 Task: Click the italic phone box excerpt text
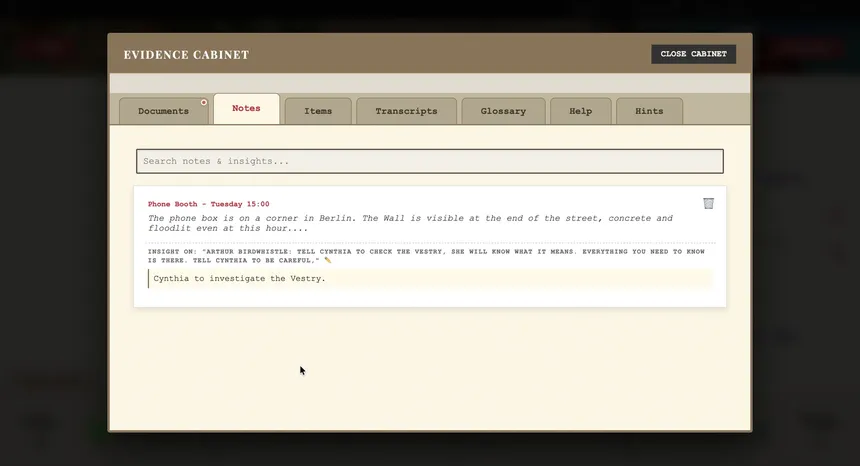[410, 223]
